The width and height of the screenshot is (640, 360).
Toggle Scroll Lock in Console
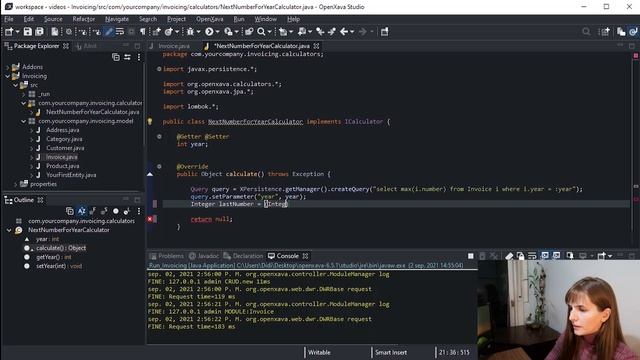[520, 256]
